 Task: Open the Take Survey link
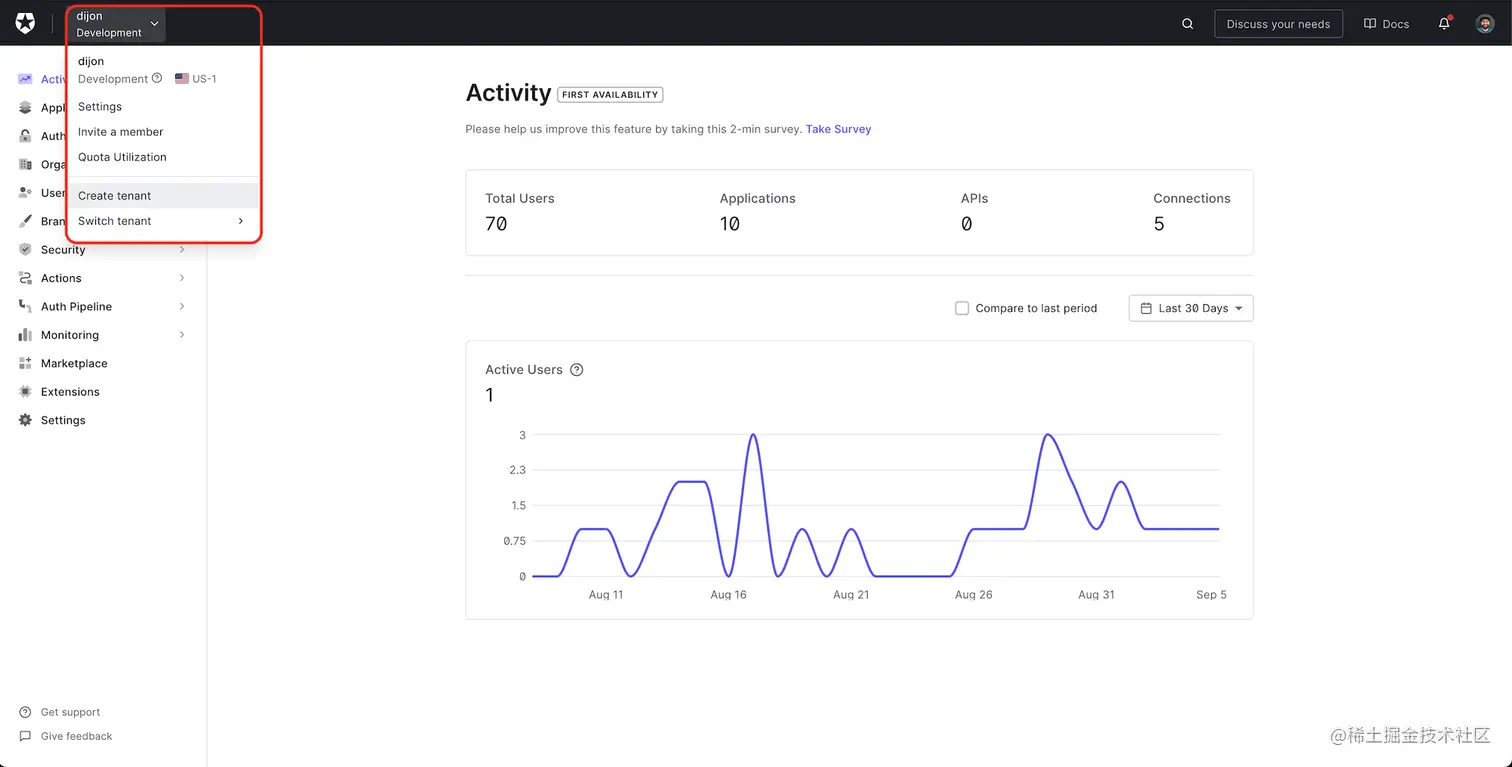click(x=838, y=129)
